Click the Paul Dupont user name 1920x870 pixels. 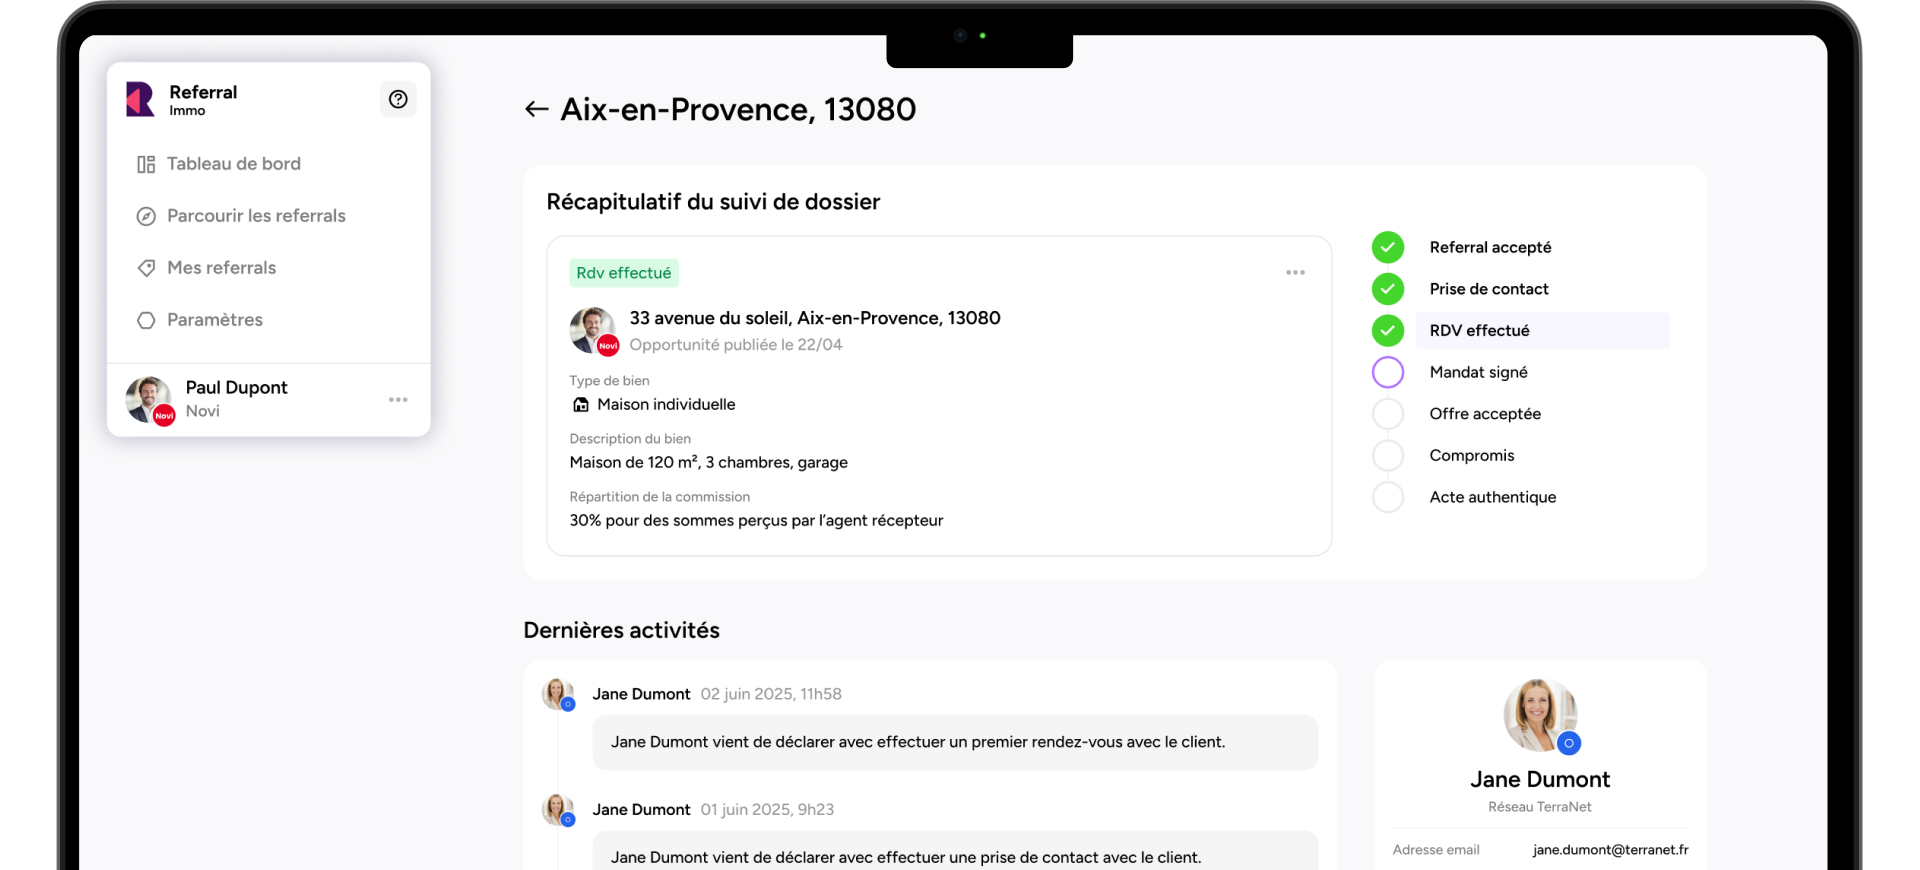[x=236, y=387]
